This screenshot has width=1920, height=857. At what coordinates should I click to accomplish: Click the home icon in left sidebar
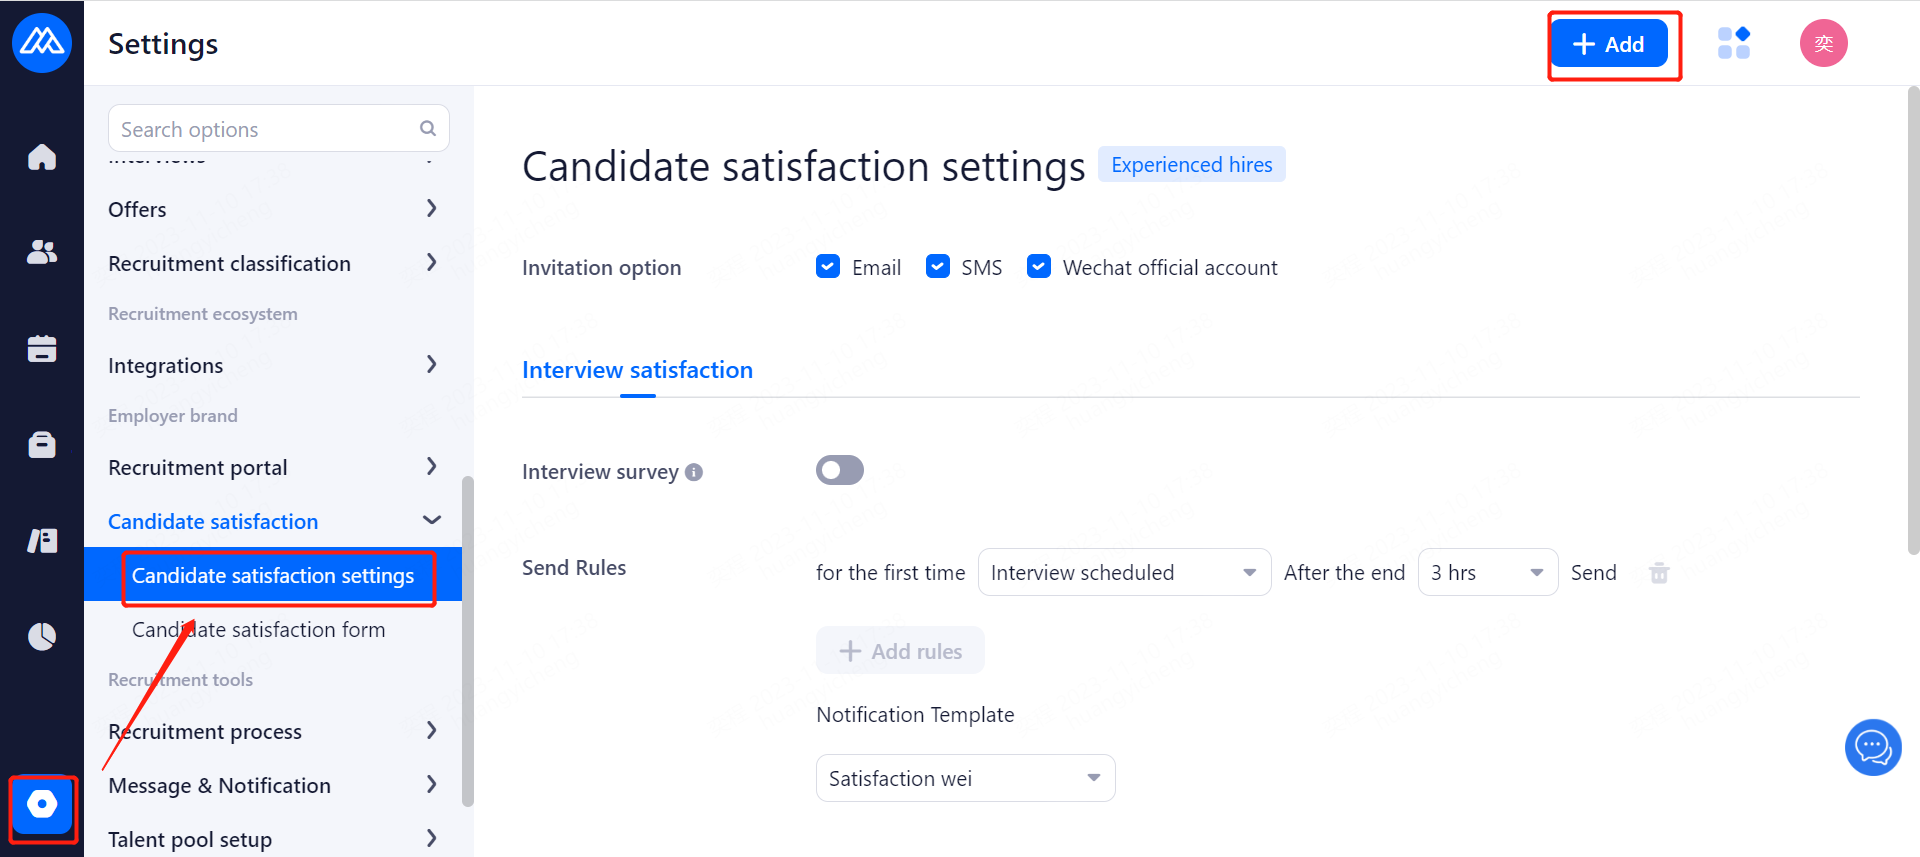coord(42,157)
